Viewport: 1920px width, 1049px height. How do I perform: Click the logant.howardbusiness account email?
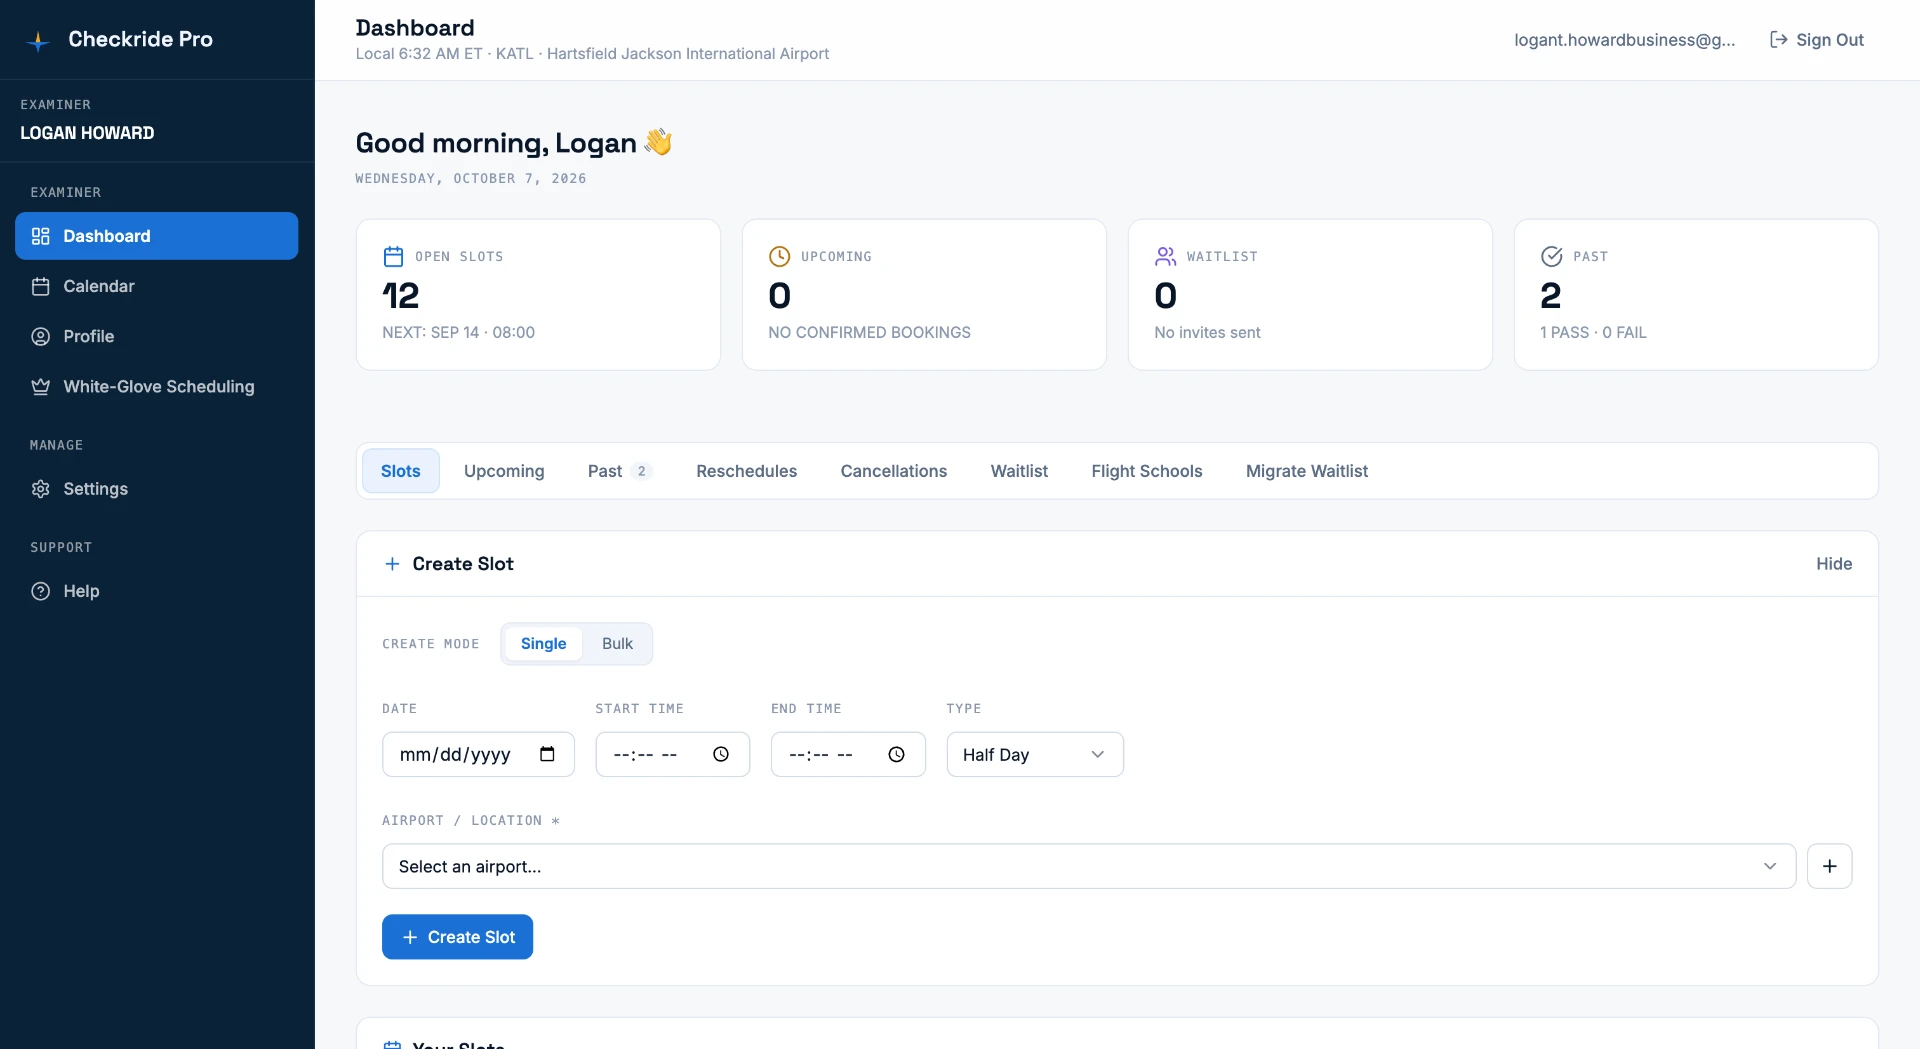pyautogui.click(x=1624, y=40)
